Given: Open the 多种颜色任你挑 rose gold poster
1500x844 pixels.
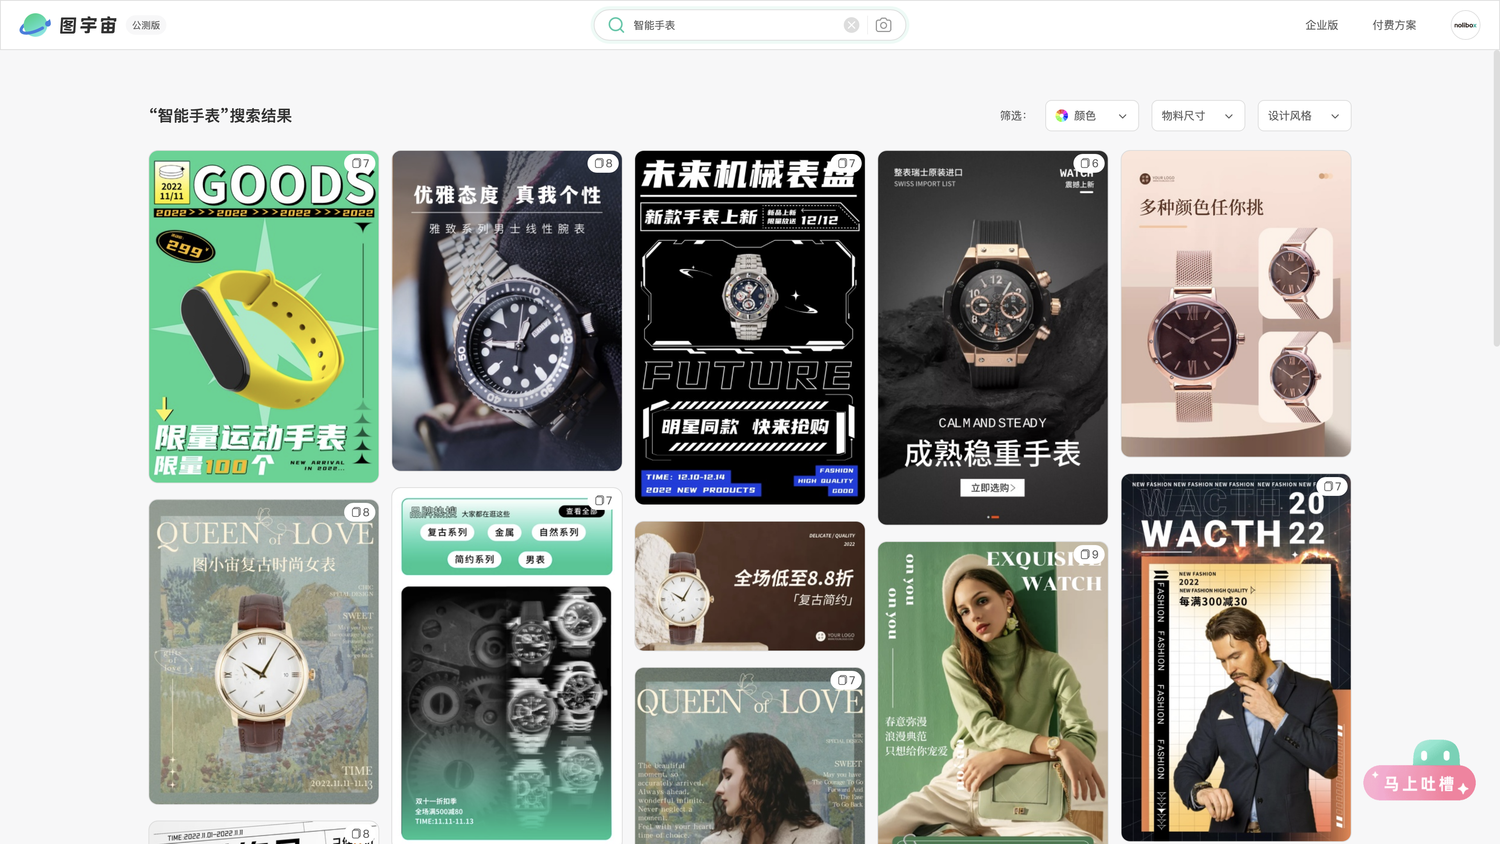Looking at the screenshot, I should pyautogui.click(x=1236, y=304).
